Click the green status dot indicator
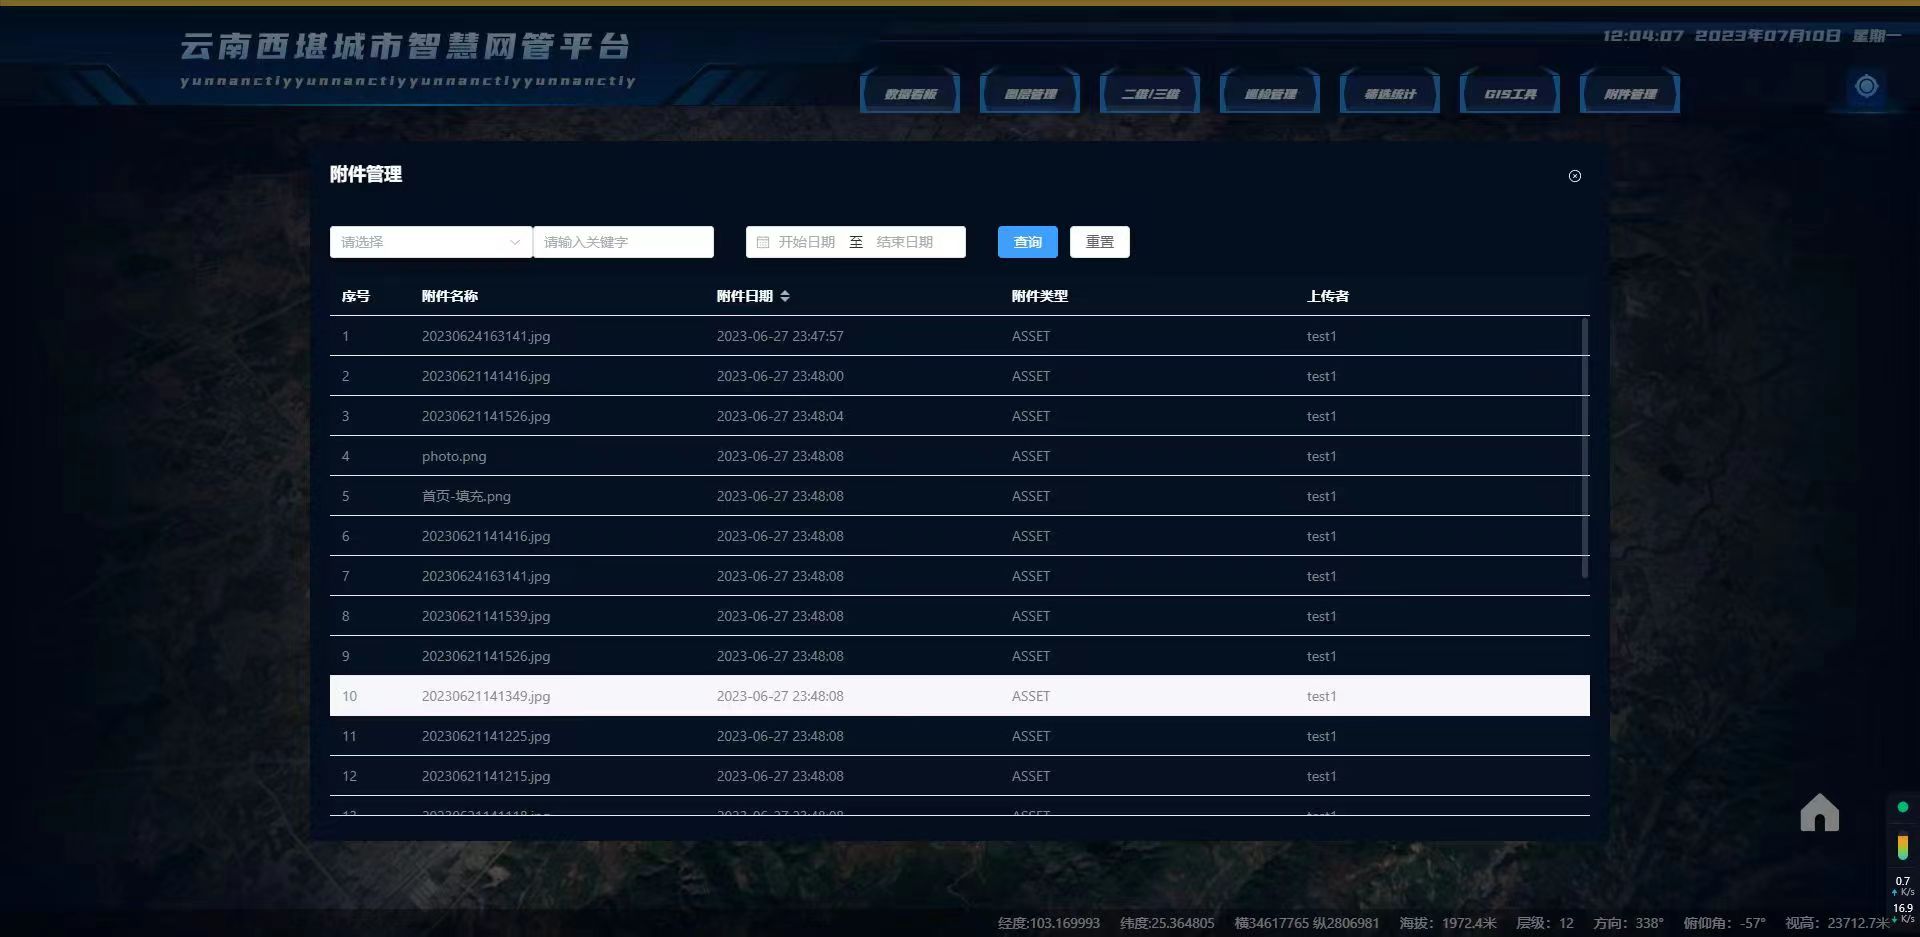This screenshot has height=937, width=1920. pos(1903,807)
